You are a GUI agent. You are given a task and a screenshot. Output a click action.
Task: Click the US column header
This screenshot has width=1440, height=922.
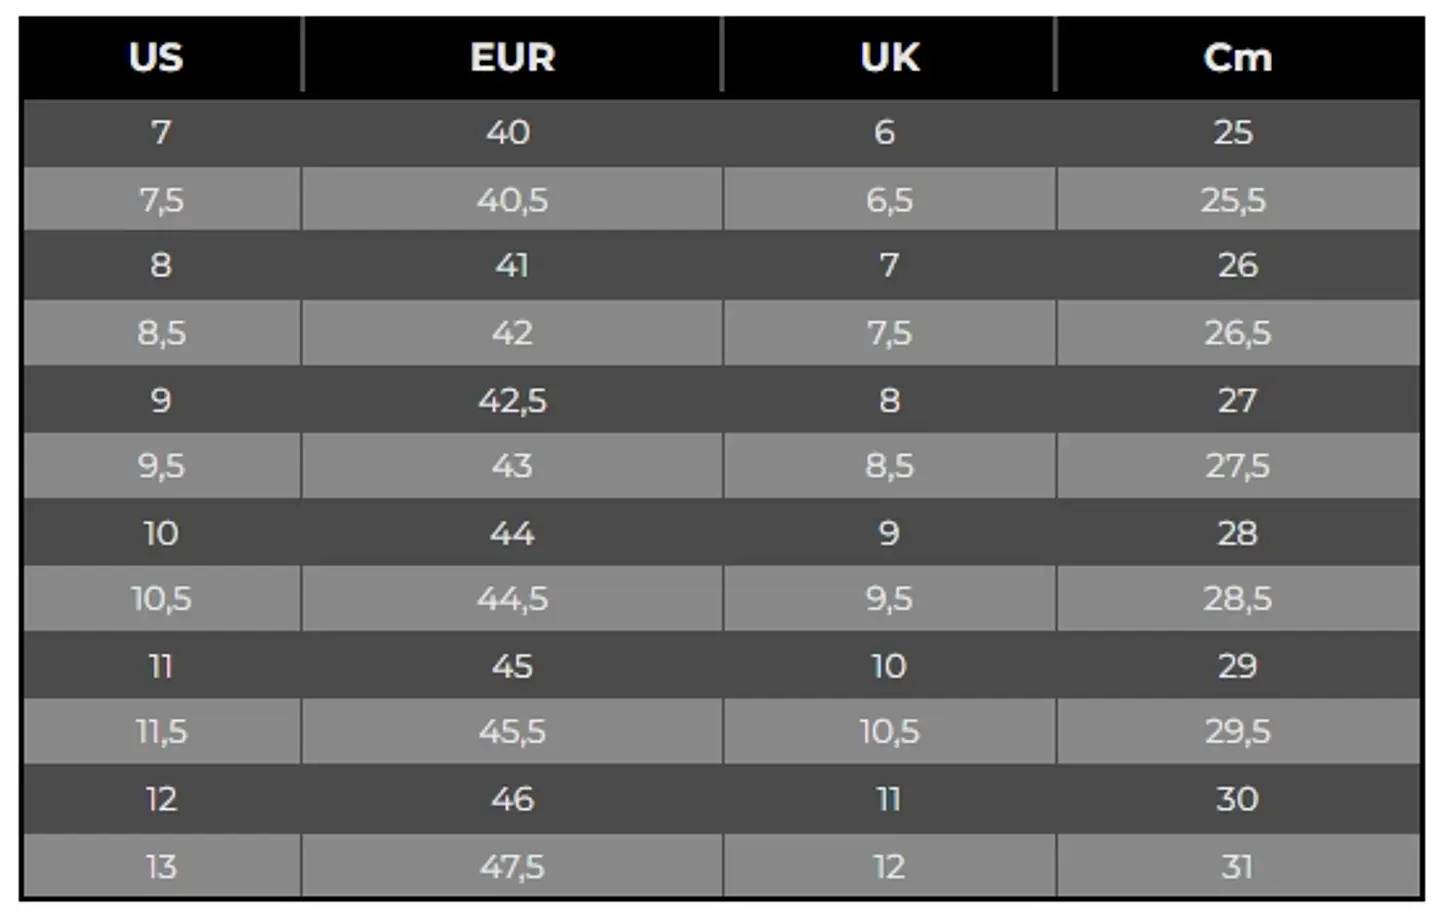[157, 57]
